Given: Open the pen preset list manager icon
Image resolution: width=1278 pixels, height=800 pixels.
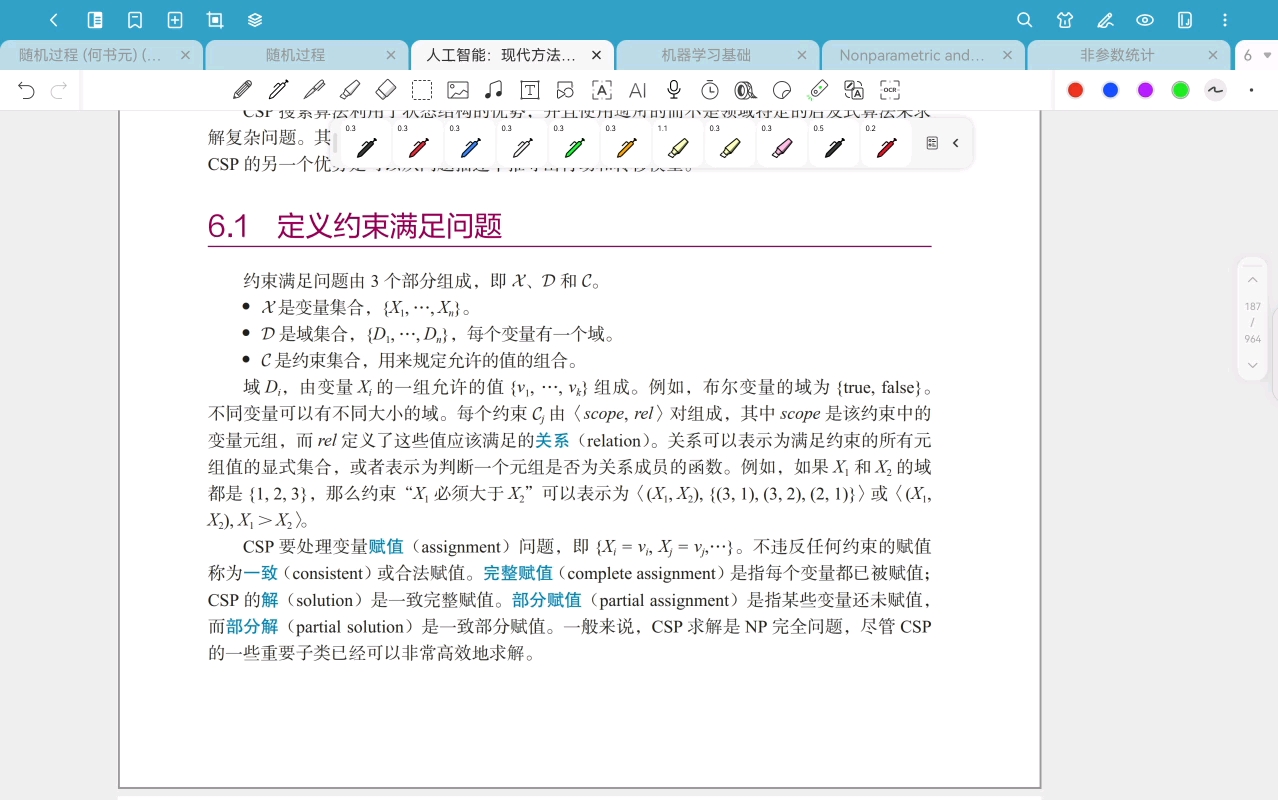Looking at the screenshot, I should click(x=932, y=143).
